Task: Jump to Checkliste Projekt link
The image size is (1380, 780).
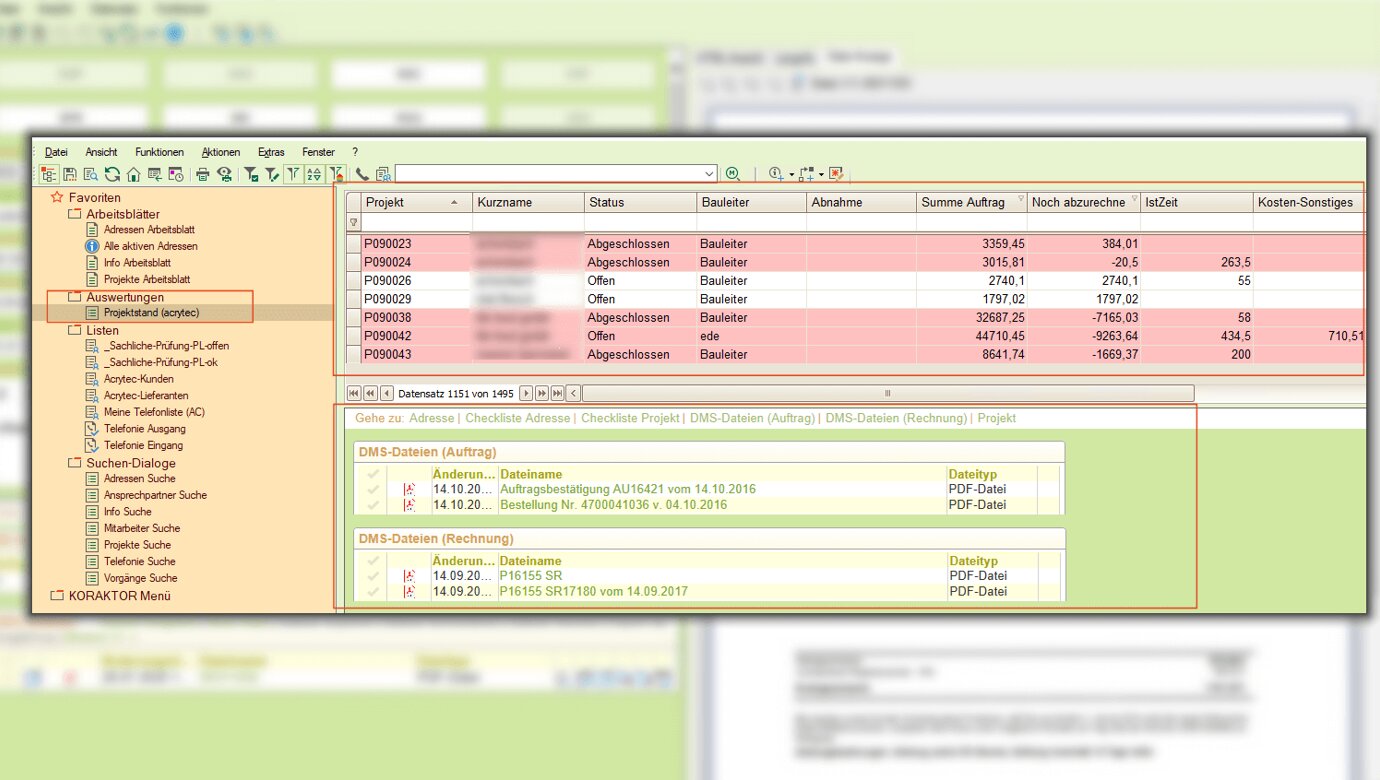Action: tap(630, 418)
